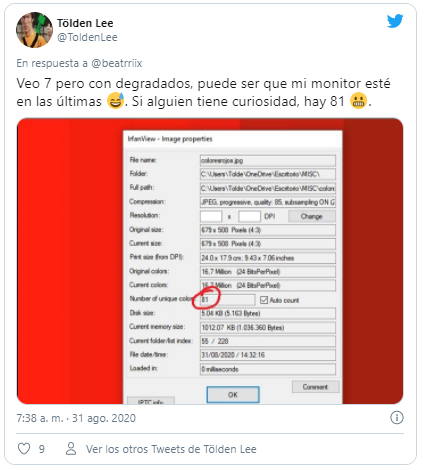Click the IPTC info button
The height and width of the screenshot is (470, 430).
pyautogui.click(x=151, y=401)
